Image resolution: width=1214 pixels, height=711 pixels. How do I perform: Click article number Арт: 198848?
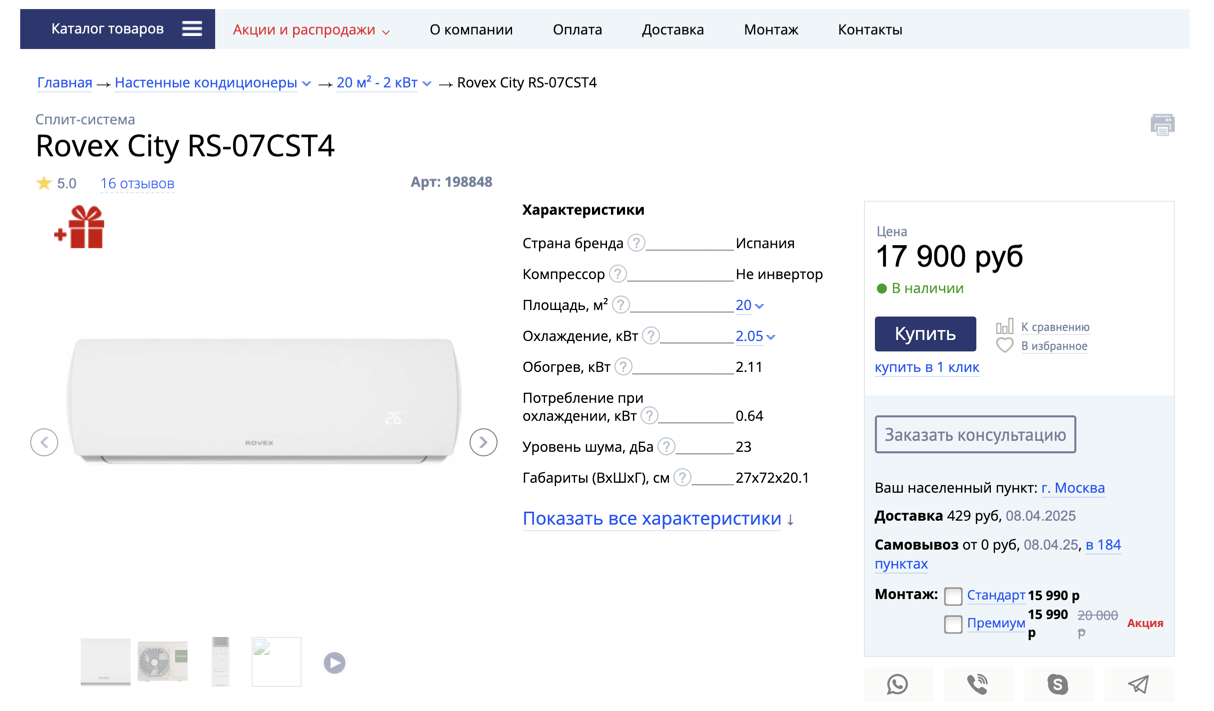[x=451, y=182]
